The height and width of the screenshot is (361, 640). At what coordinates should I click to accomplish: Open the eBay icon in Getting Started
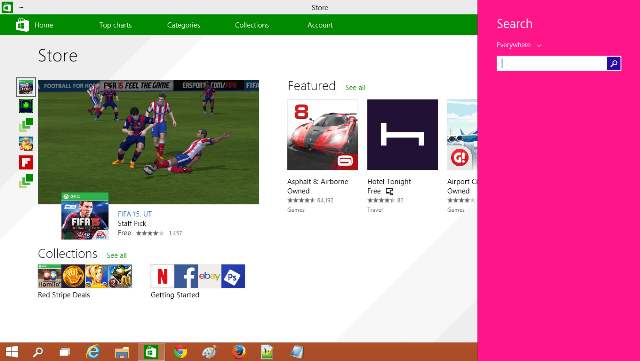point(209,276)
